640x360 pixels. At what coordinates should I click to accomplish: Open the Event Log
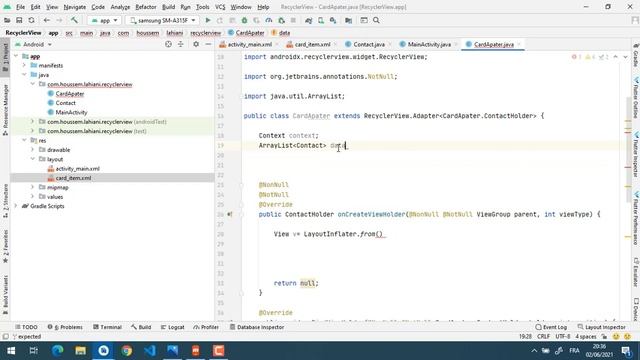coord(551,327)
